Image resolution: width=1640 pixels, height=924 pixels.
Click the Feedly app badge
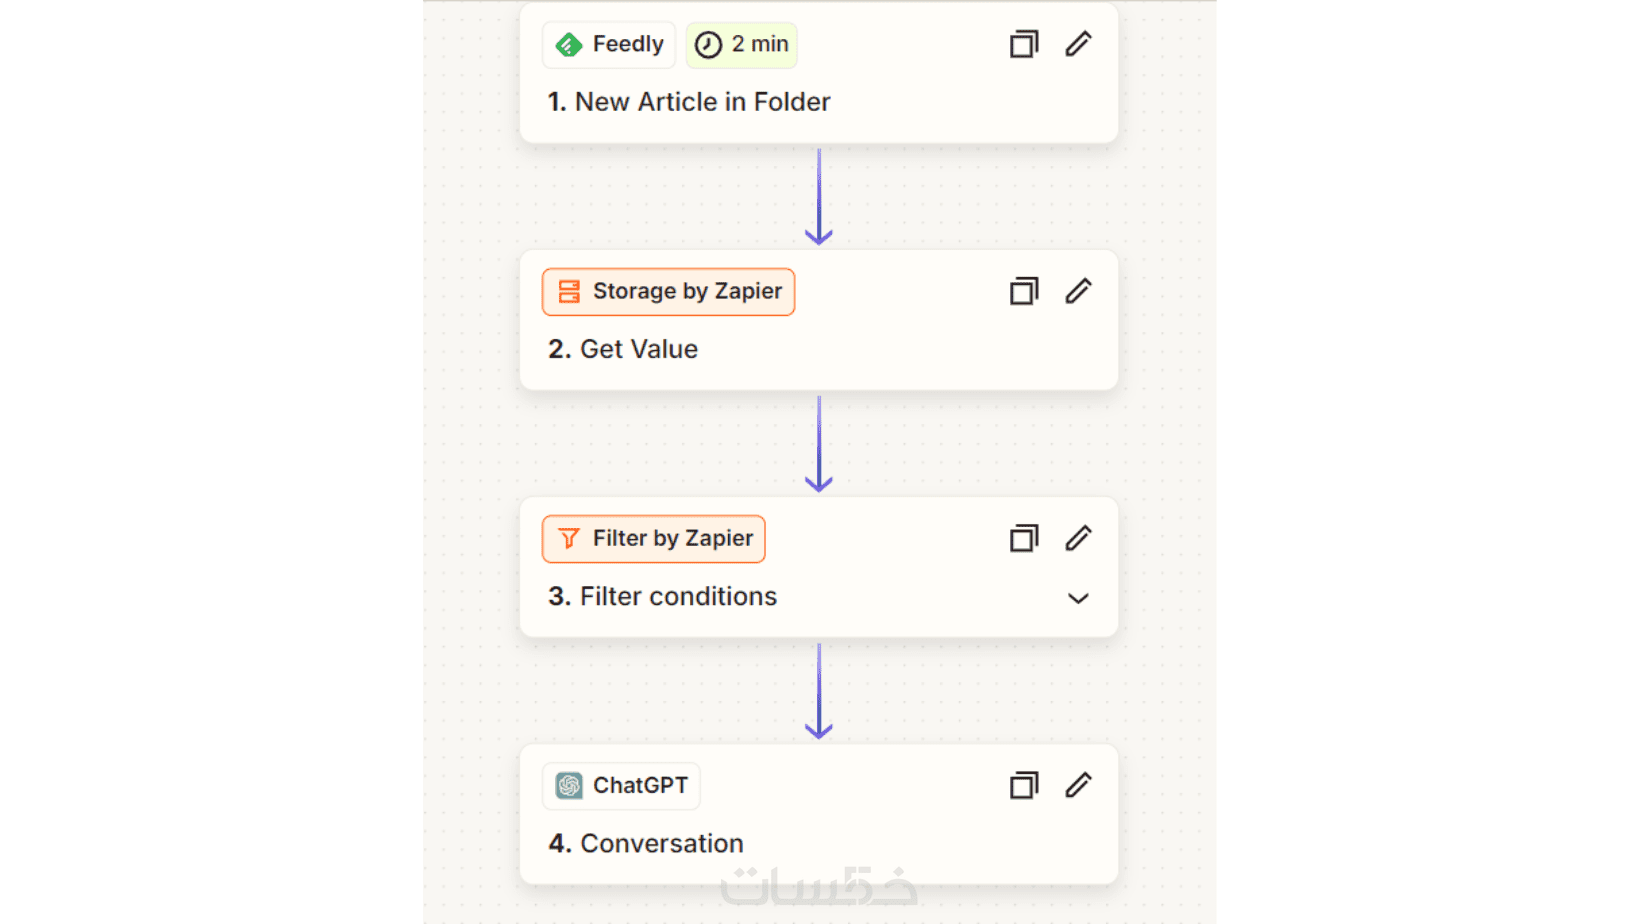(609, 45)
